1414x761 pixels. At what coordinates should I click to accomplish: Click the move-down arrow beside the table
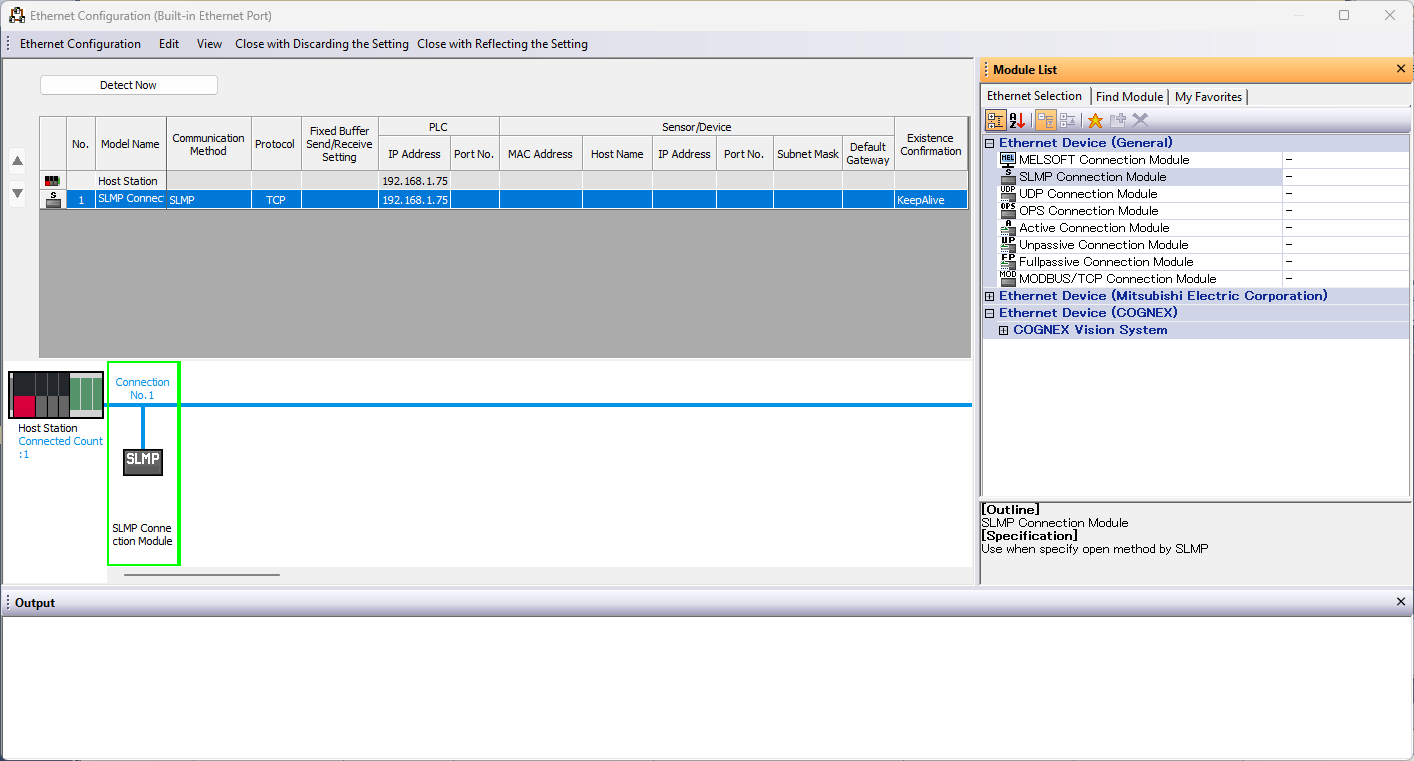[17, 194]
